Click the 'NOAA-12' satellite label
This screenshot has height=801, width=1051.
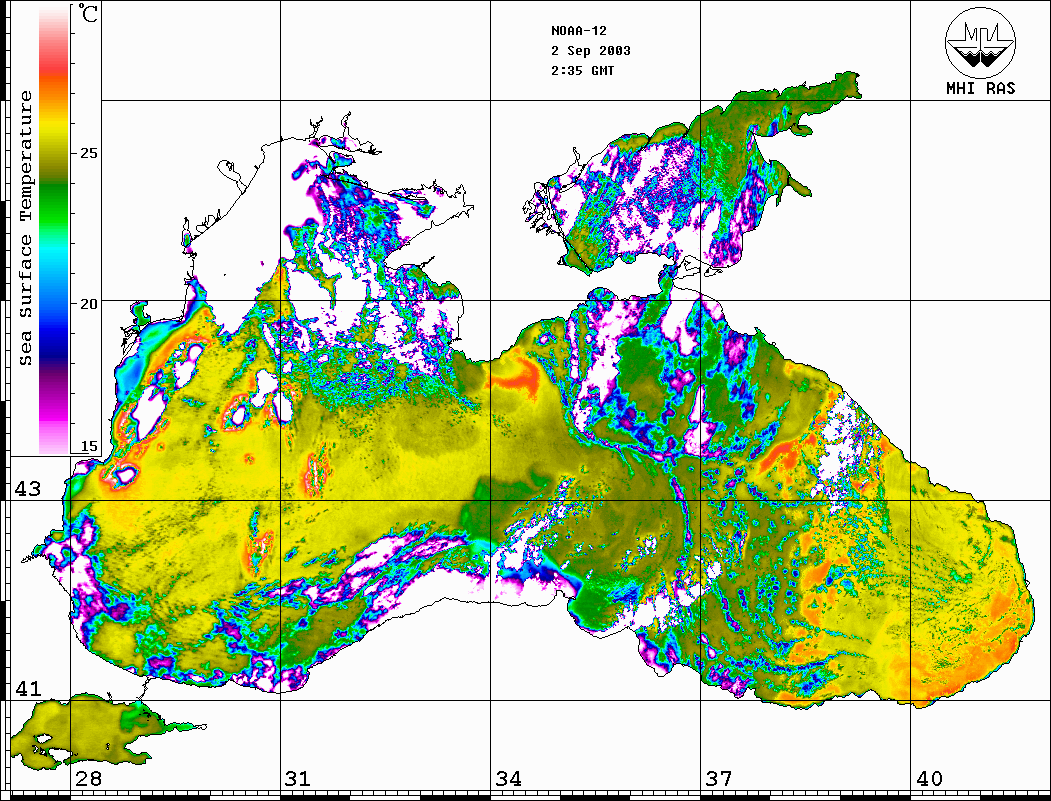(x=578, y=31)
